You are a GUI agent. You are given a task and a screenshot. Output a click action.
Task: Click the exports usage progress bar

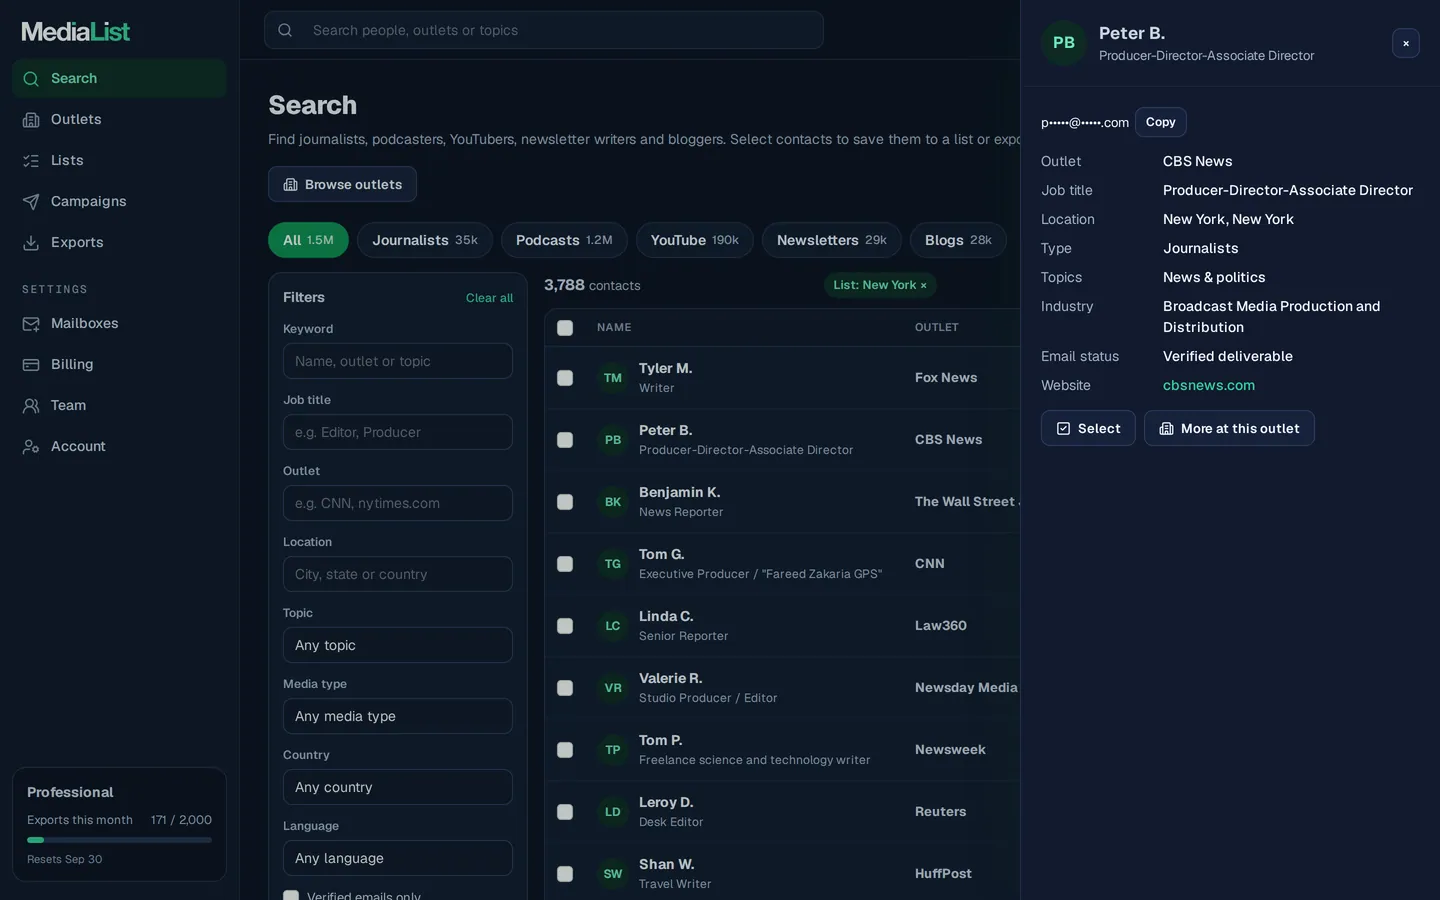[x=119, y=840]
